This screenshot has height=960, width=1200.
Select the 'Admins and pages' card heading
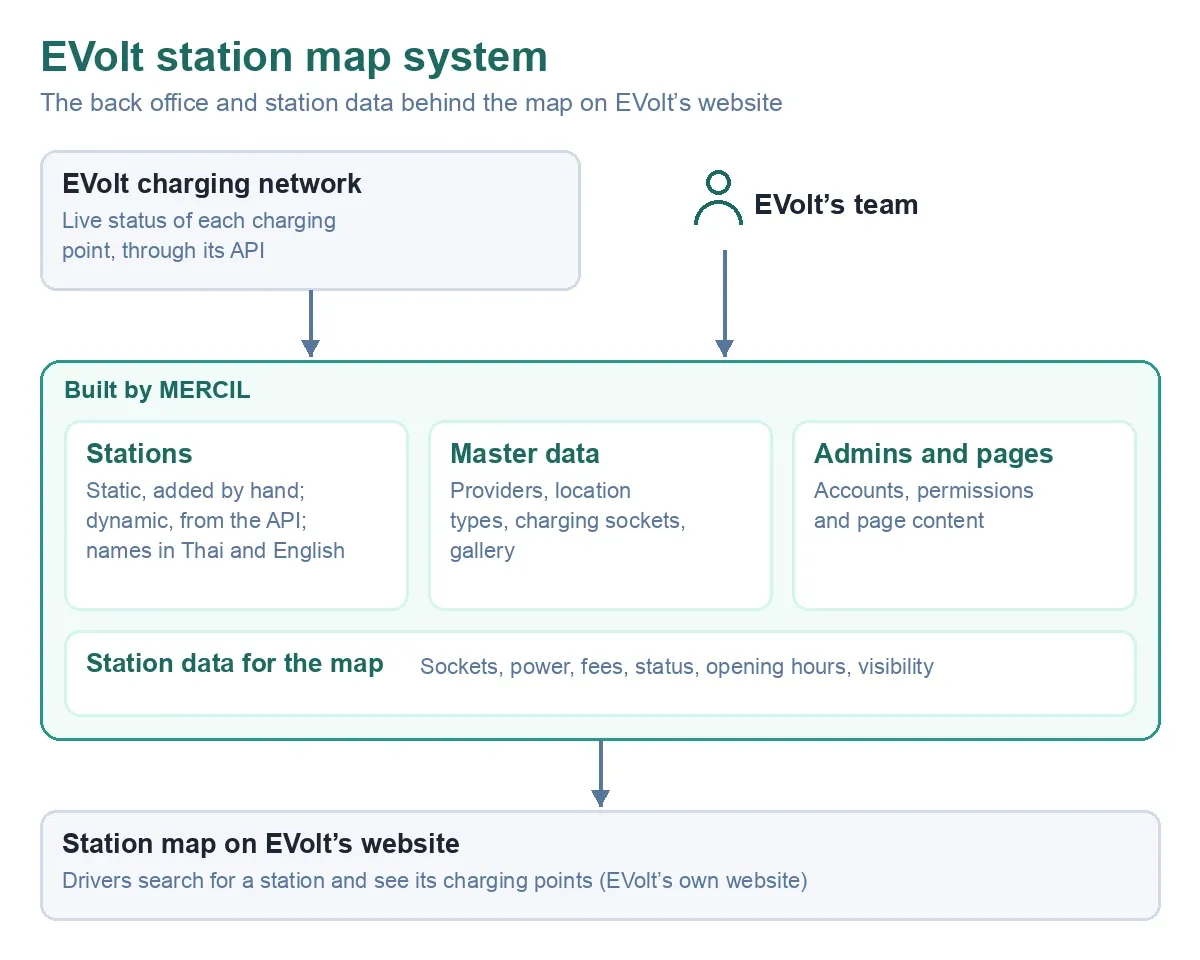[x=934, y=454]
